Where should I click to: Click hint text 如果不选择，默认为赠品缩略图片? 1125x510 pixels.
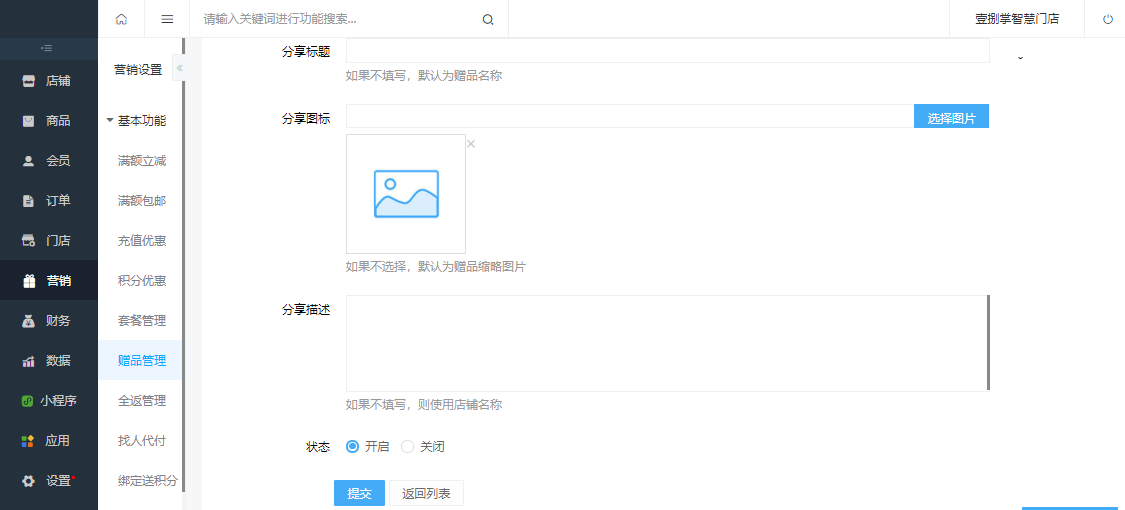436,267
